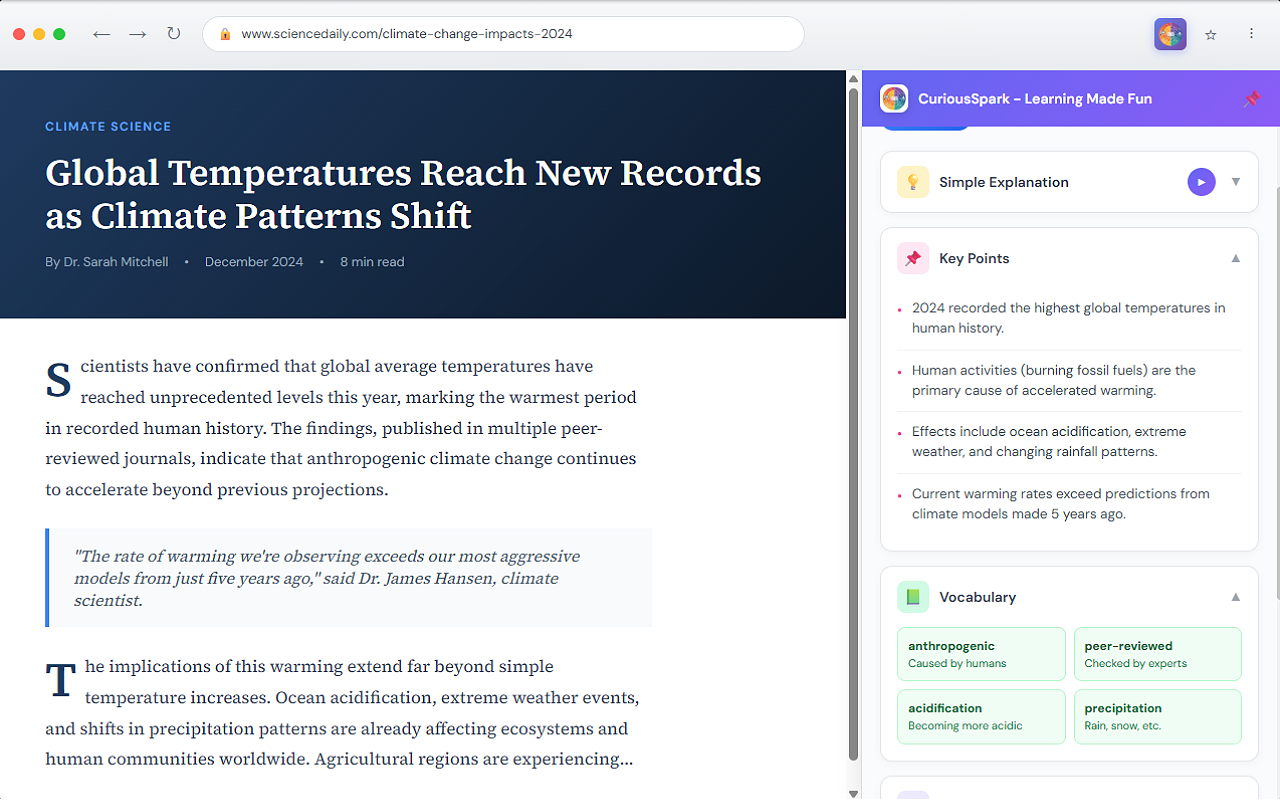Open the browser three-dot menu
The height and width of the screenshot is (800, 1280).
point(1251,33)
